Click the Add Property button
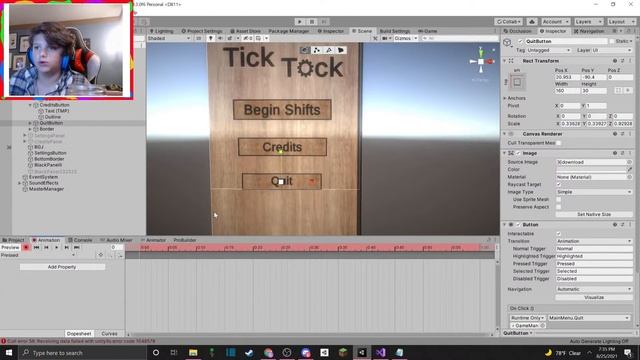 tap(62, 267)
